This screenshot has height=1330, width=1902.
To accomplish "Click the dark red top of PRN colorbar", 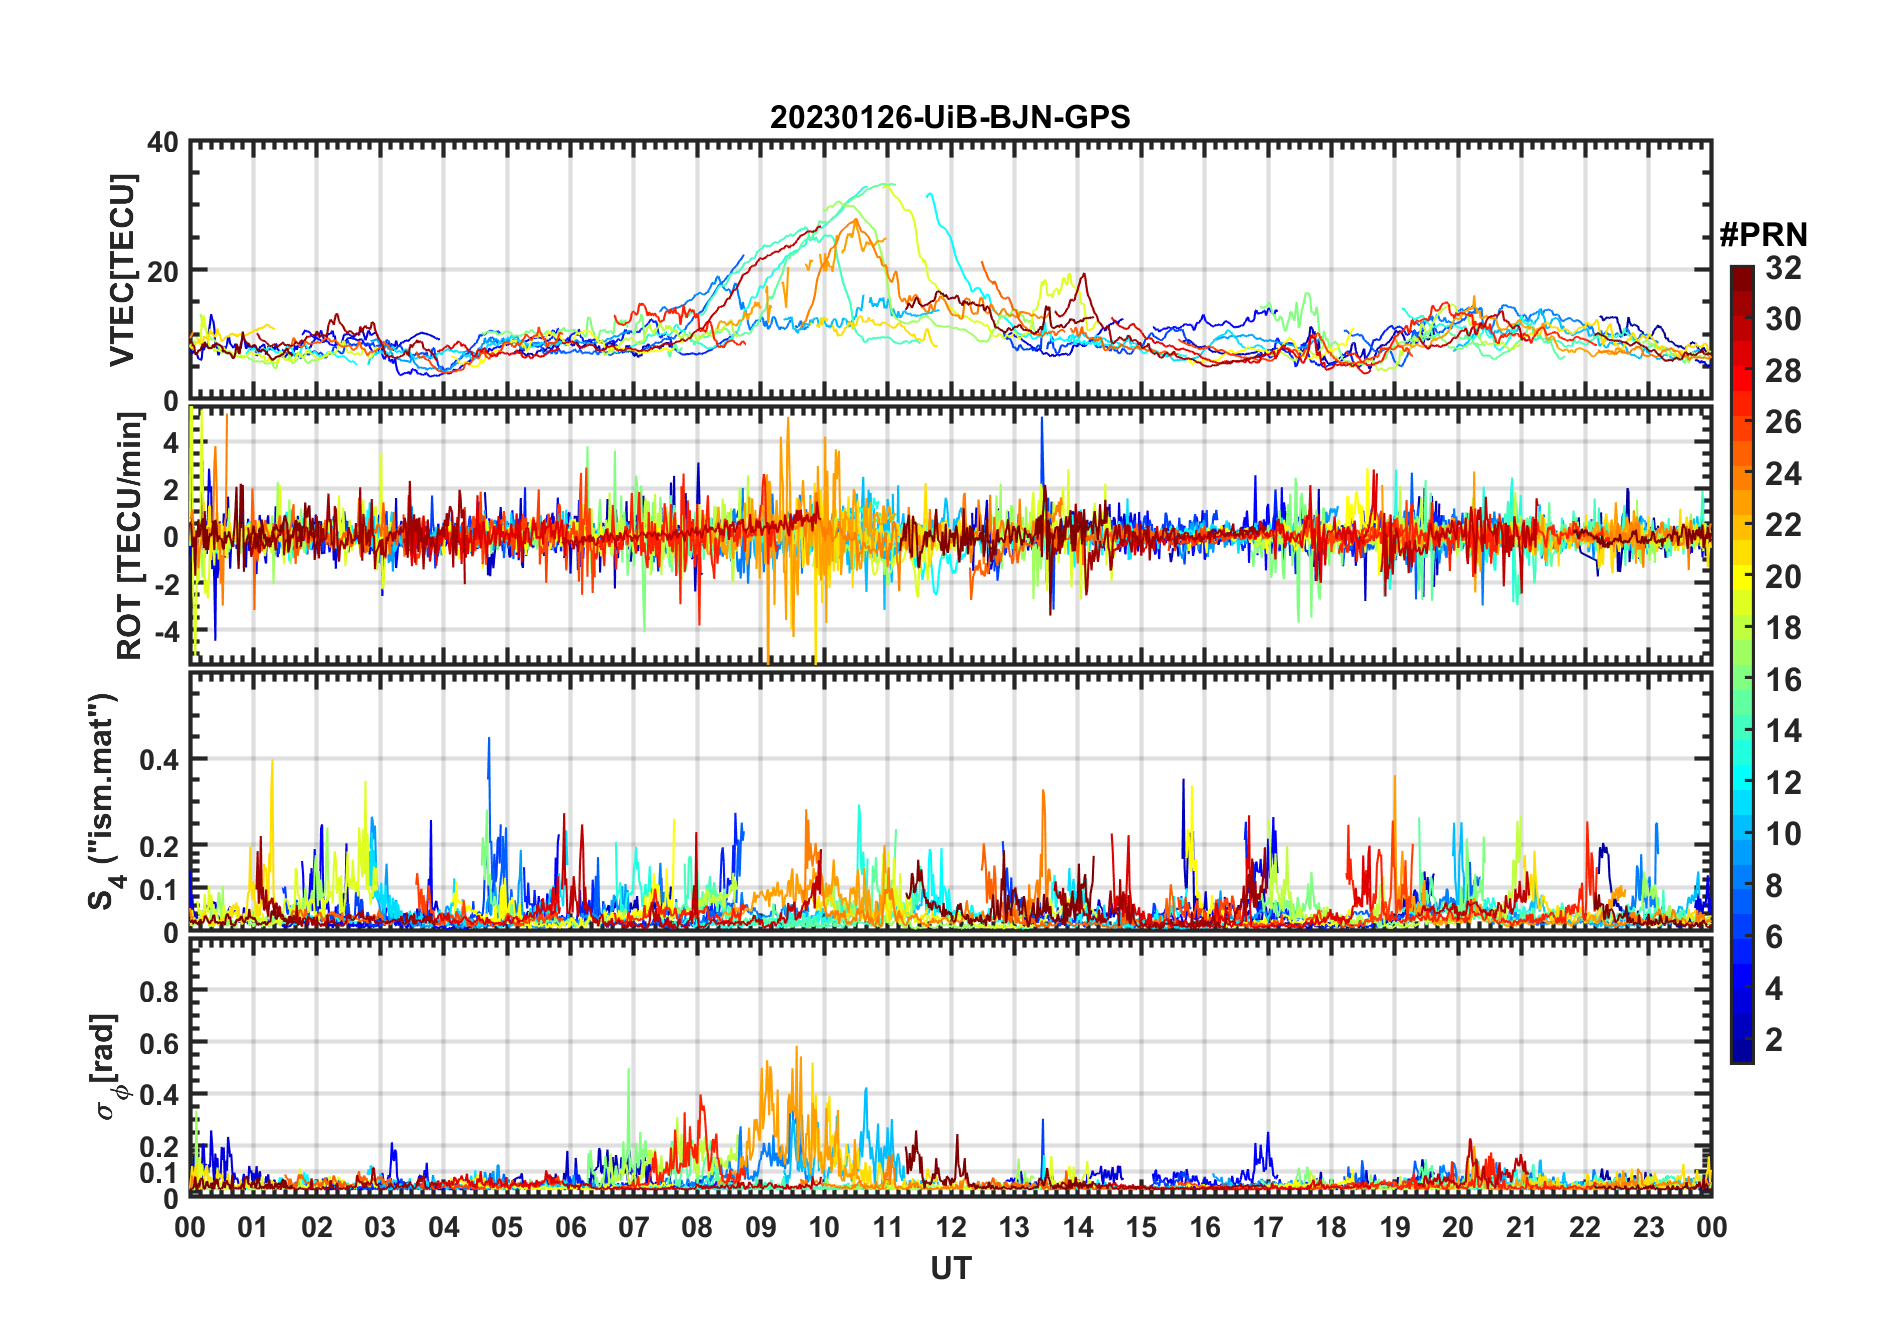I will [x=1741, y=273].
